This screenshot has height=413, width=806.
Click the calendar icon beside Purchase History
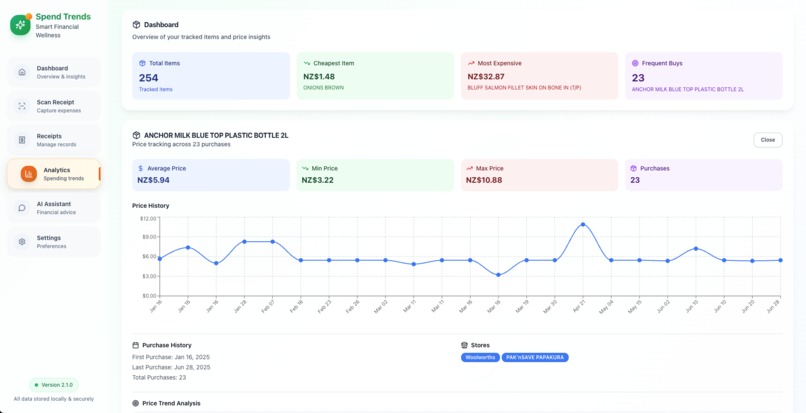(x=136, y=345)
